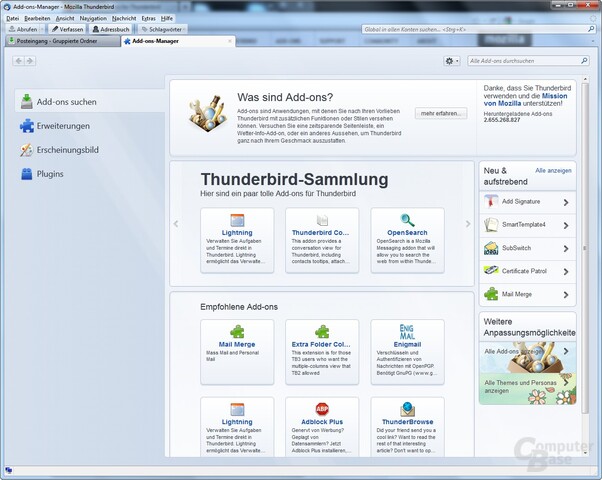Click the Extra Folder Columns puzzle icon
This screenshot has height=480, width=602.
tap(322, 332)
